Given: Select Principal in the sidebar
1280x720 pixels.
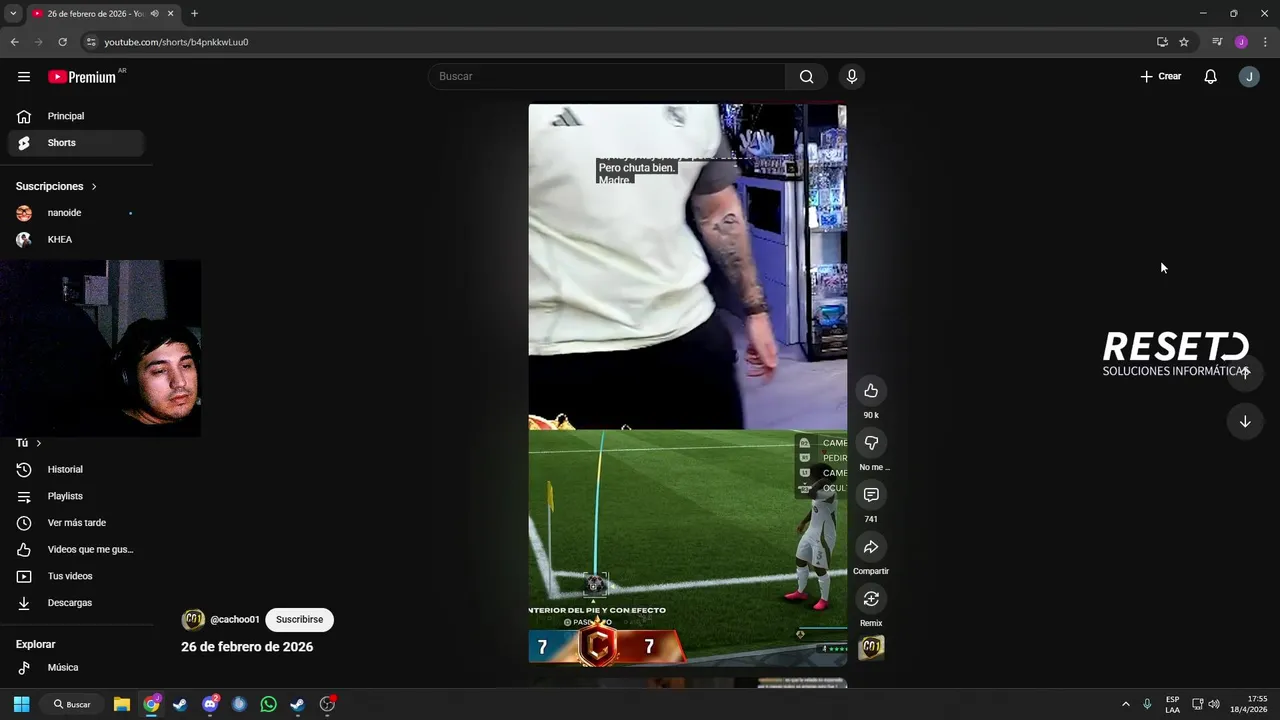Looking at the screenshot, I should pos(76,116).
